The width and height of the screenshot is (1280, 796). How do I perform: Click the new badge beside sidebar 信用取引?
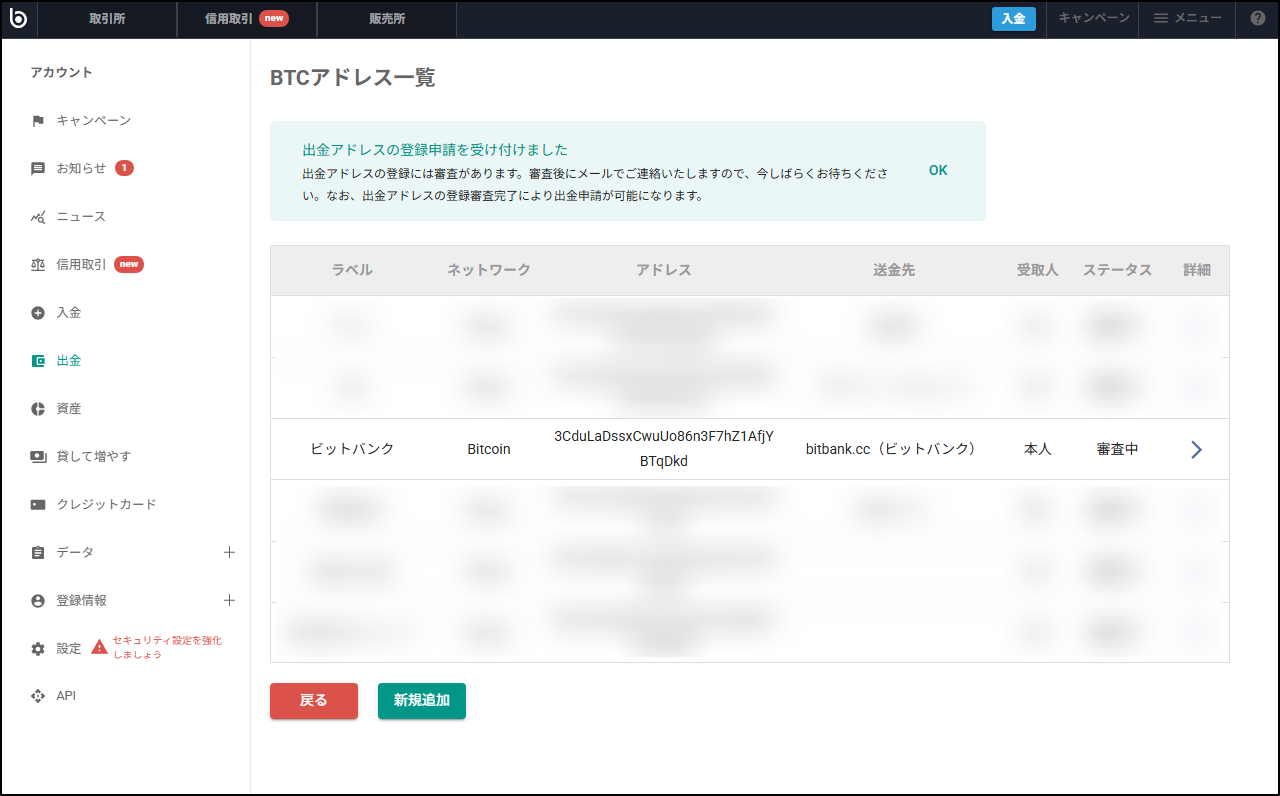pyautogui.click(x=129, y=264)
